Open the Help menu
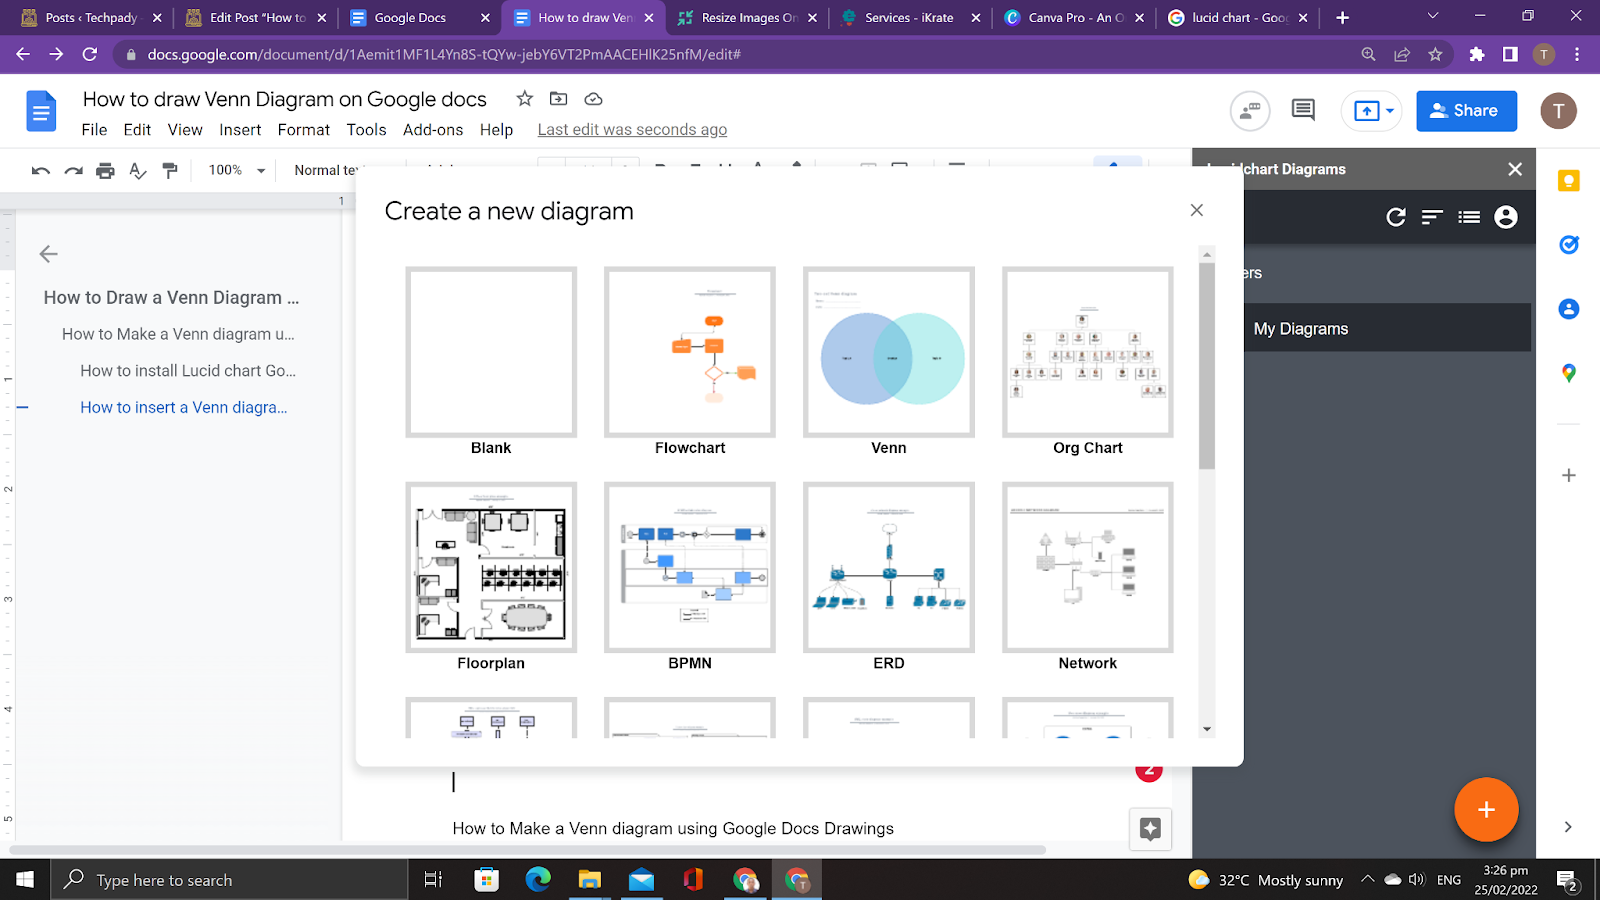 (496, 130)
